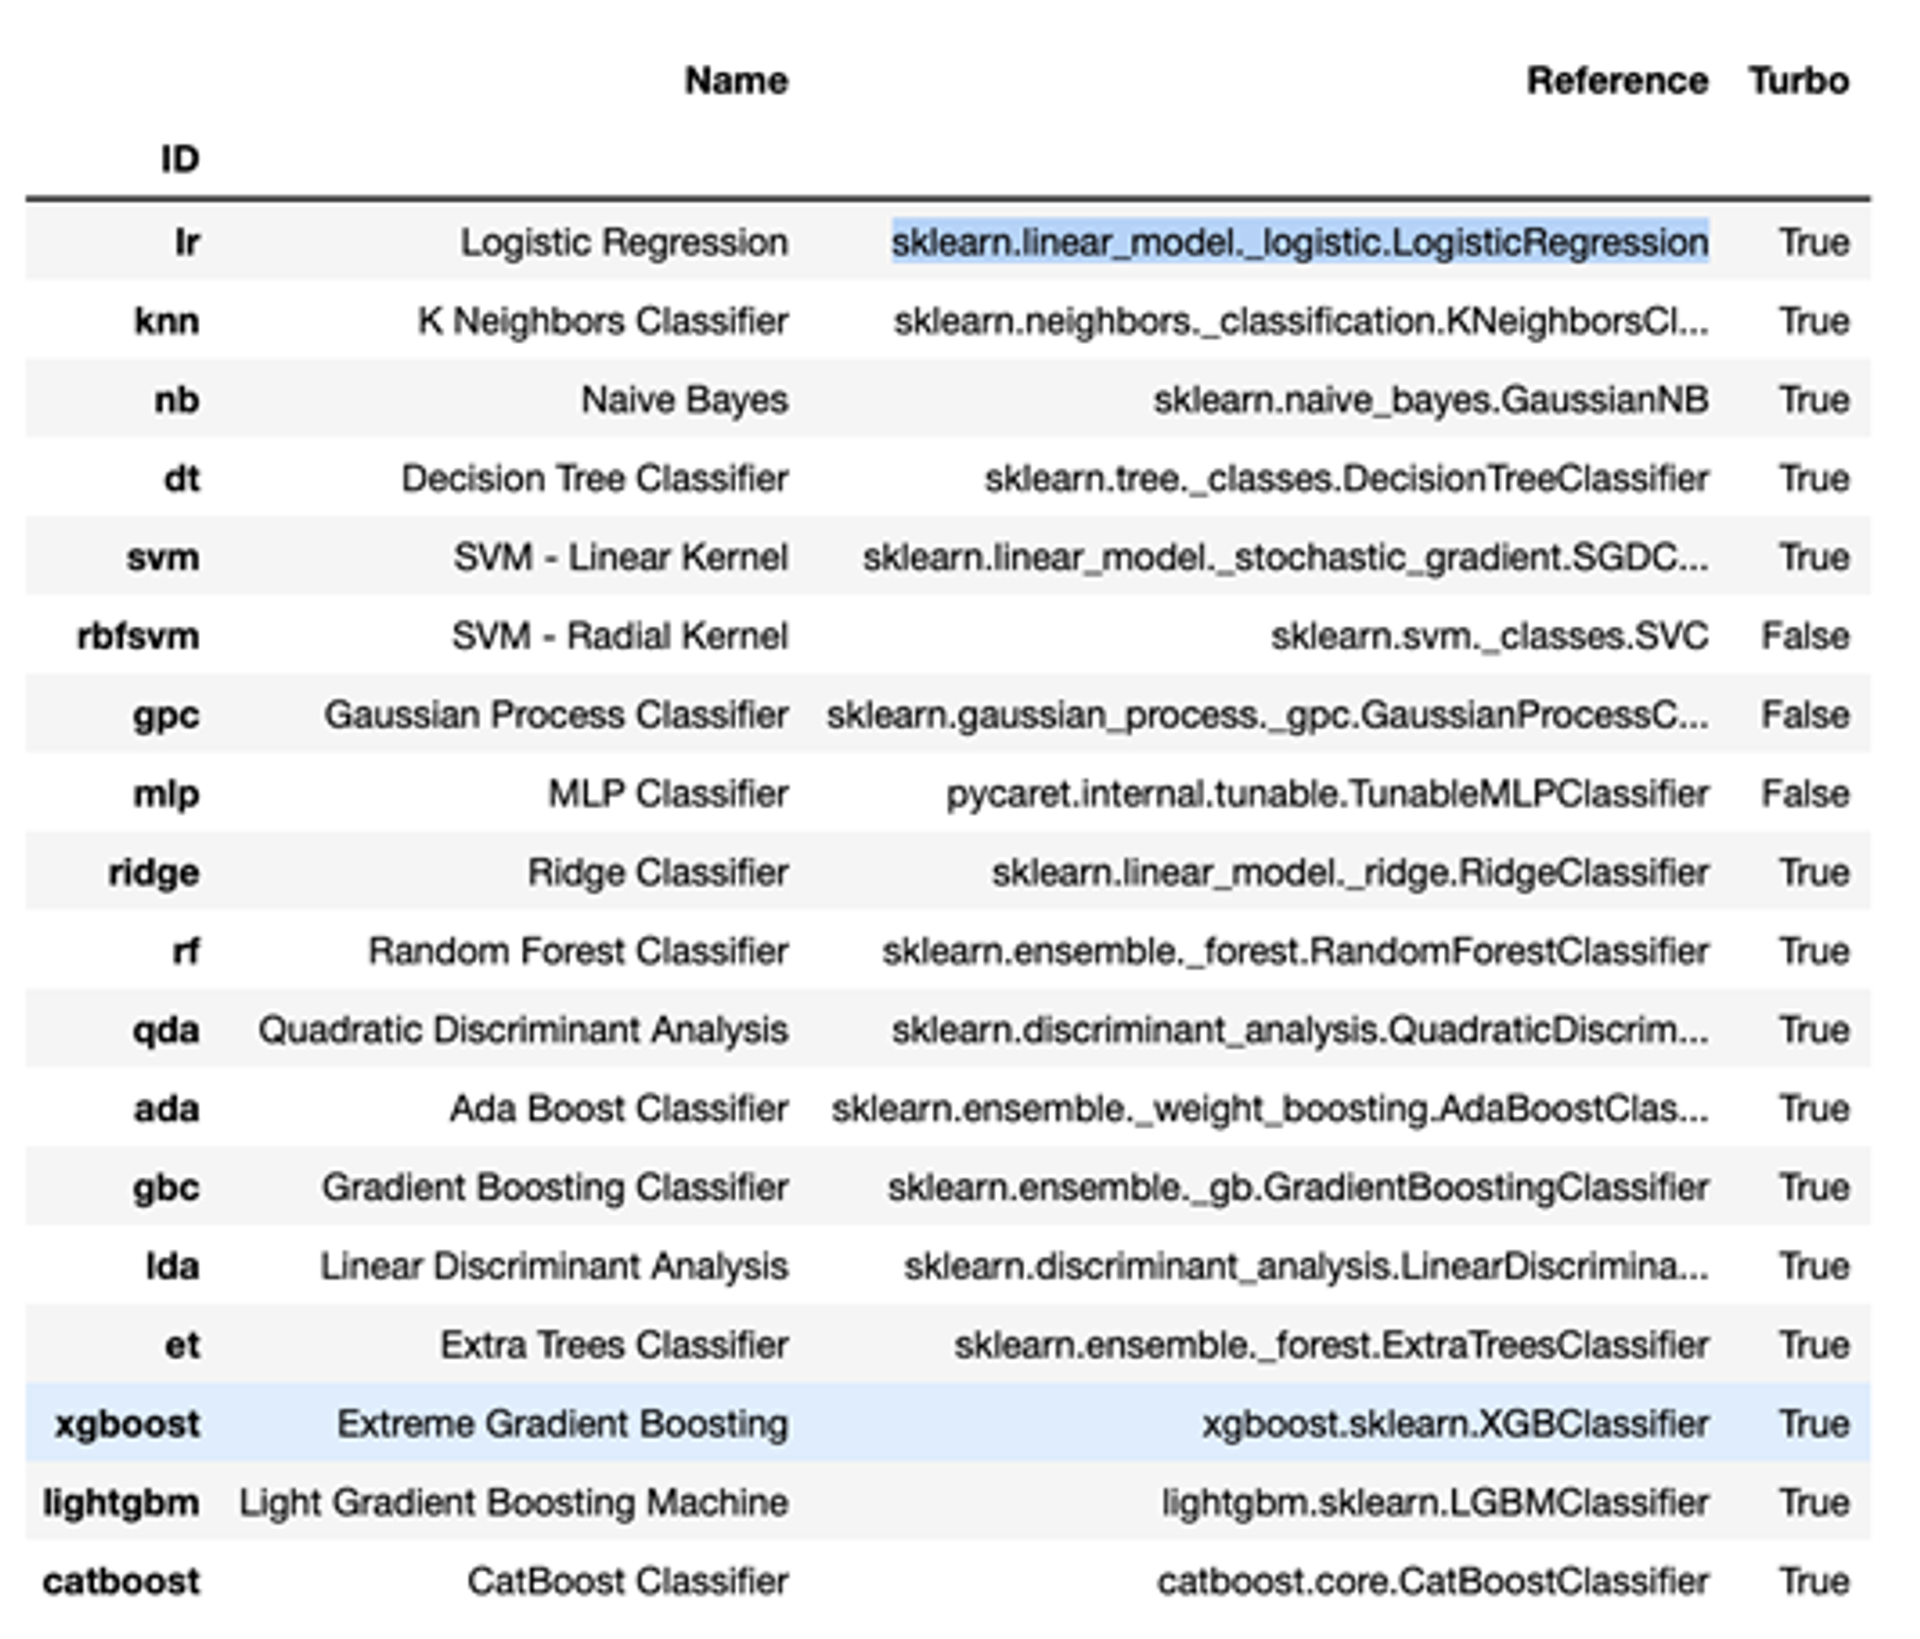Click the xgboost row ID

click(127, 1424)
